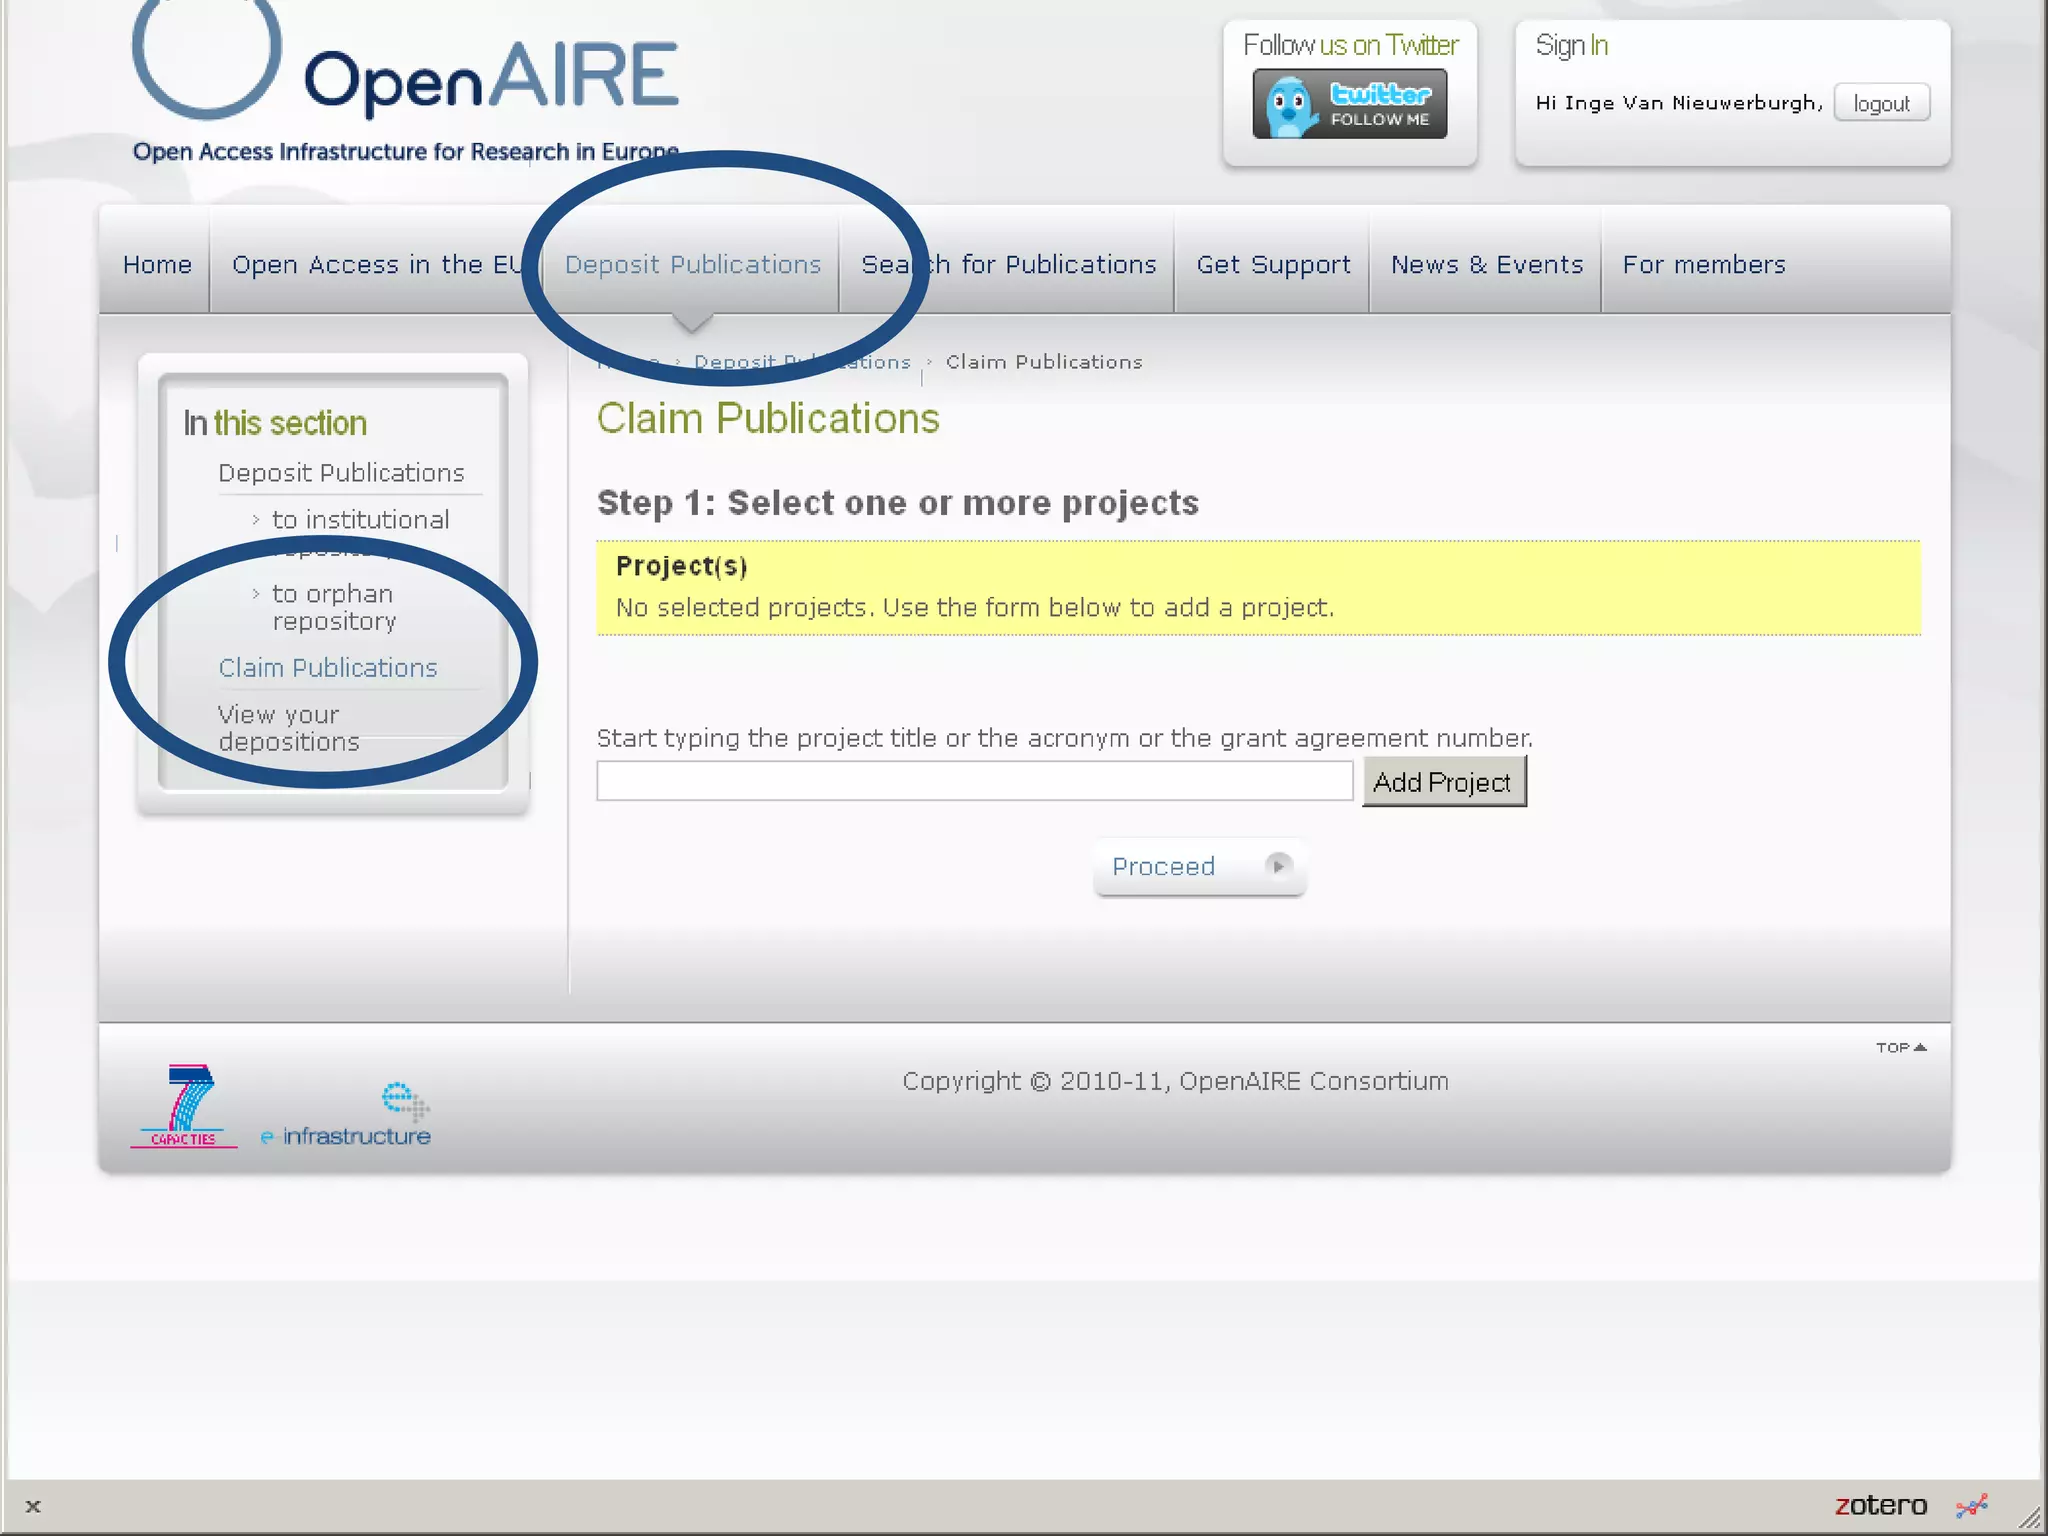Open the For members menu
The width and height of the screenshot is (2048, 1536).
(1704, 264)
